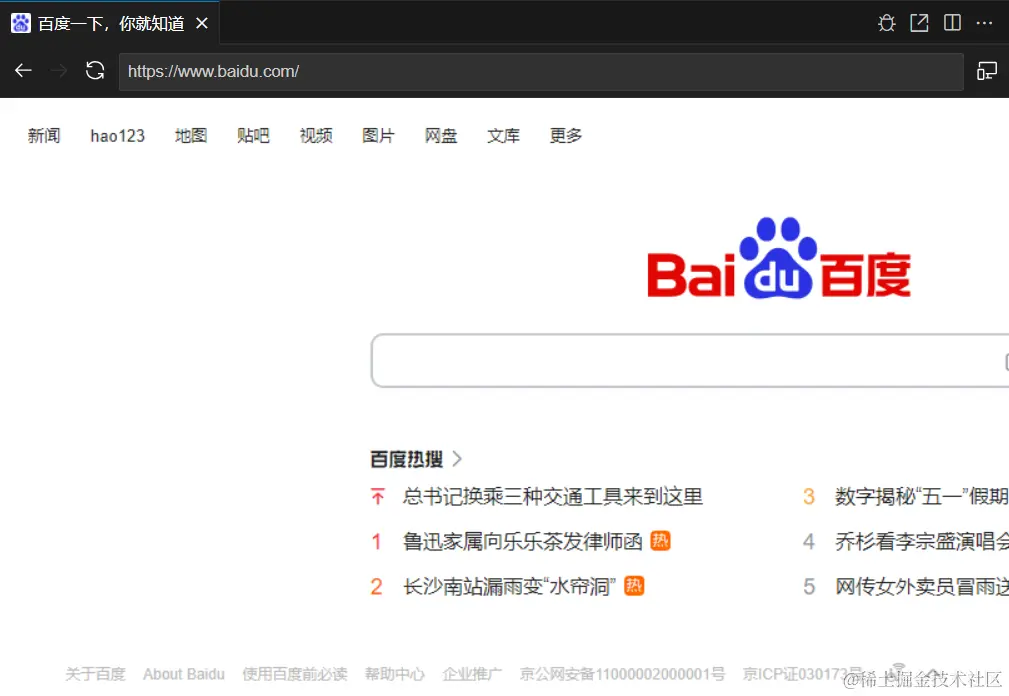The image size is (1009, 696).
Task: Click the split editor icon
Action: [x=952, y=24]
